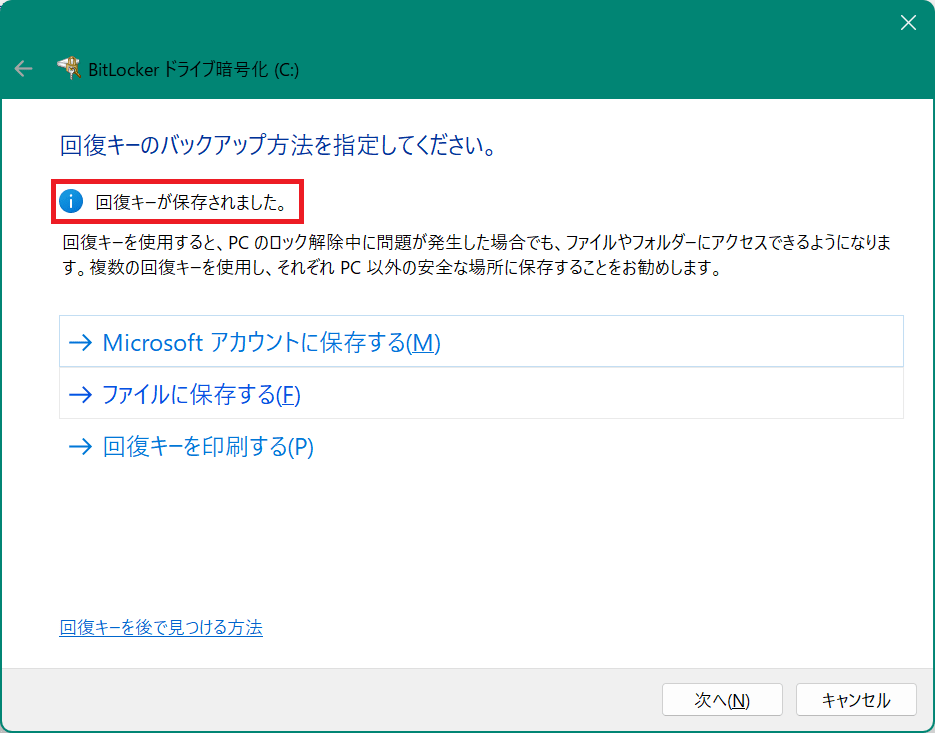The image size is (935, 733).
Task: Select the ファイルに保存する(F) option
Action: (x=201, y=395)
